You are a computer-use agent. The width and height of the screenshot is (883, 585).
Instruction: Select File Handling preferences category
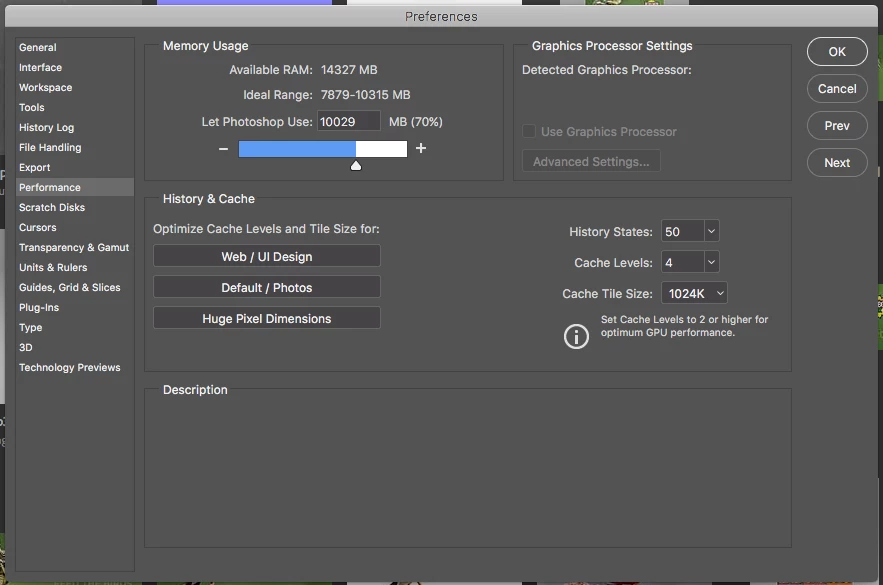pos(75,148)
